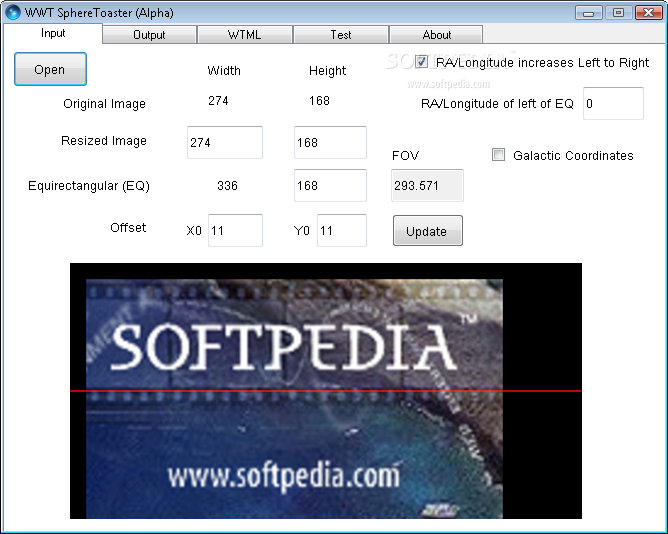The width and height of the screenshot is (668, 534).
Task: Enable the Galactic Coordinates checkbox
Action: tap(498, 154)
